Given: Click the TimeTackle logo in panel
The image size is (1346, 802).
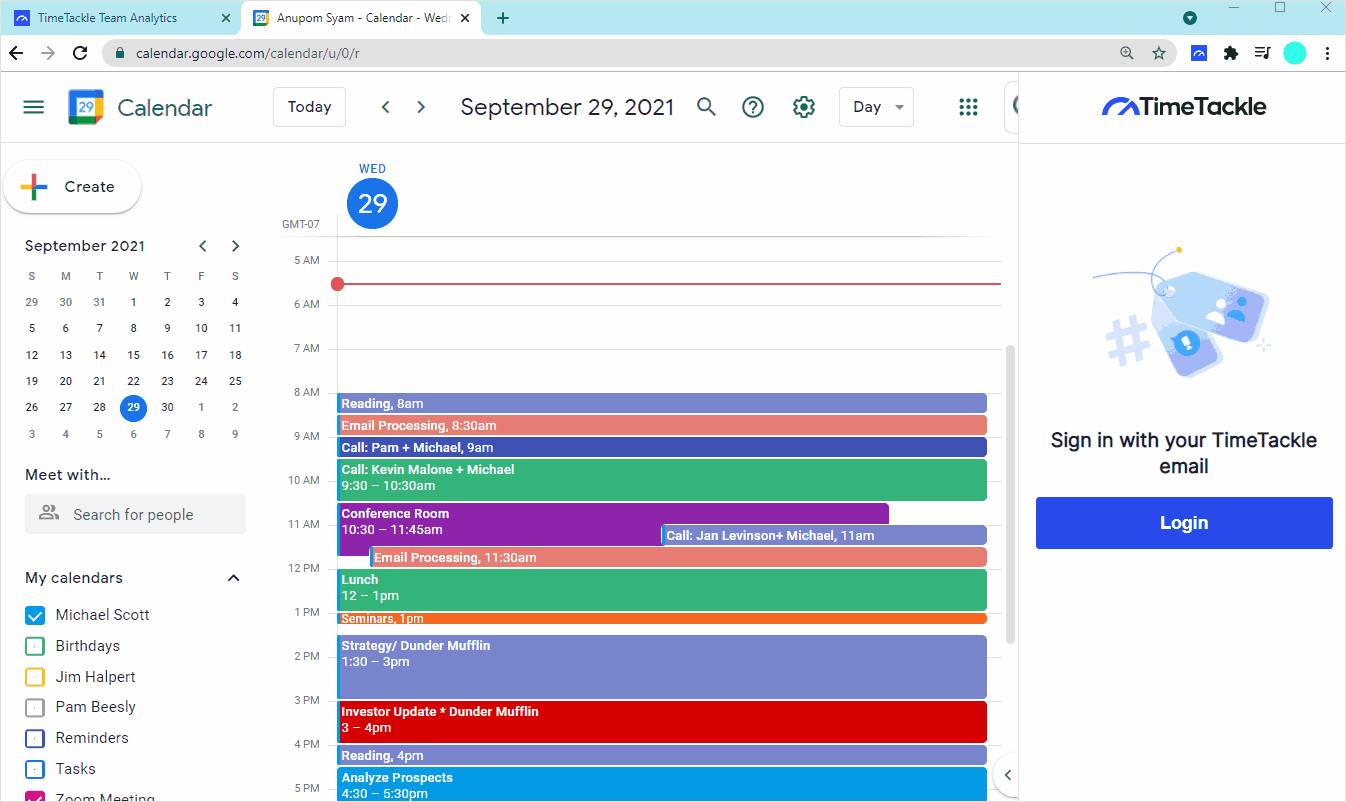Looking at the screenshot, I should (x=1184, y=107).
